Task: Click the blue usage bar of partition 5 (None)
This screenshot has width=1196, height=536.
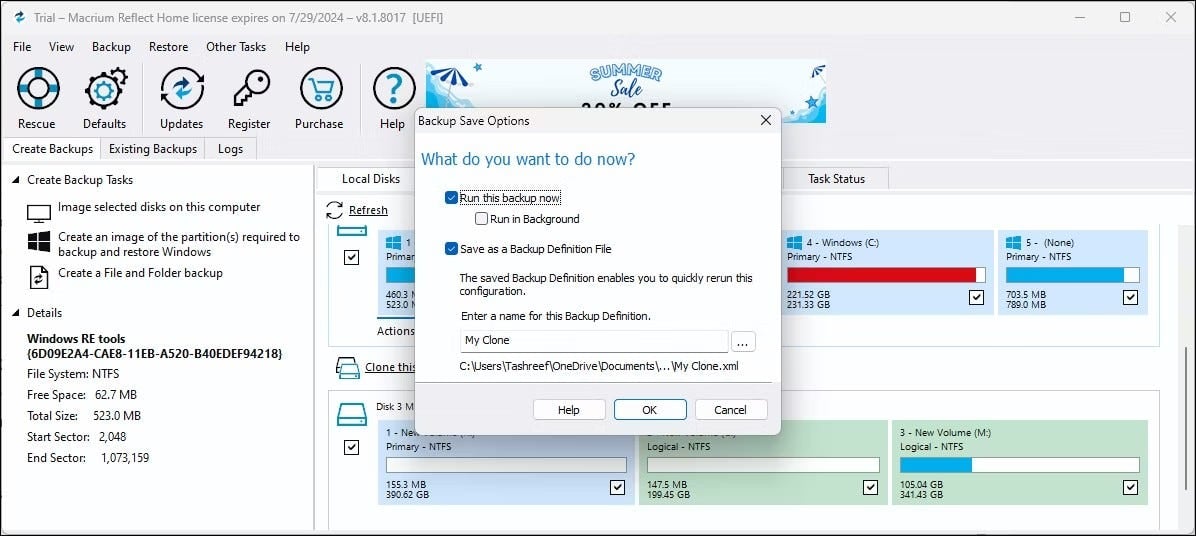Action: tap(1072, 274)
